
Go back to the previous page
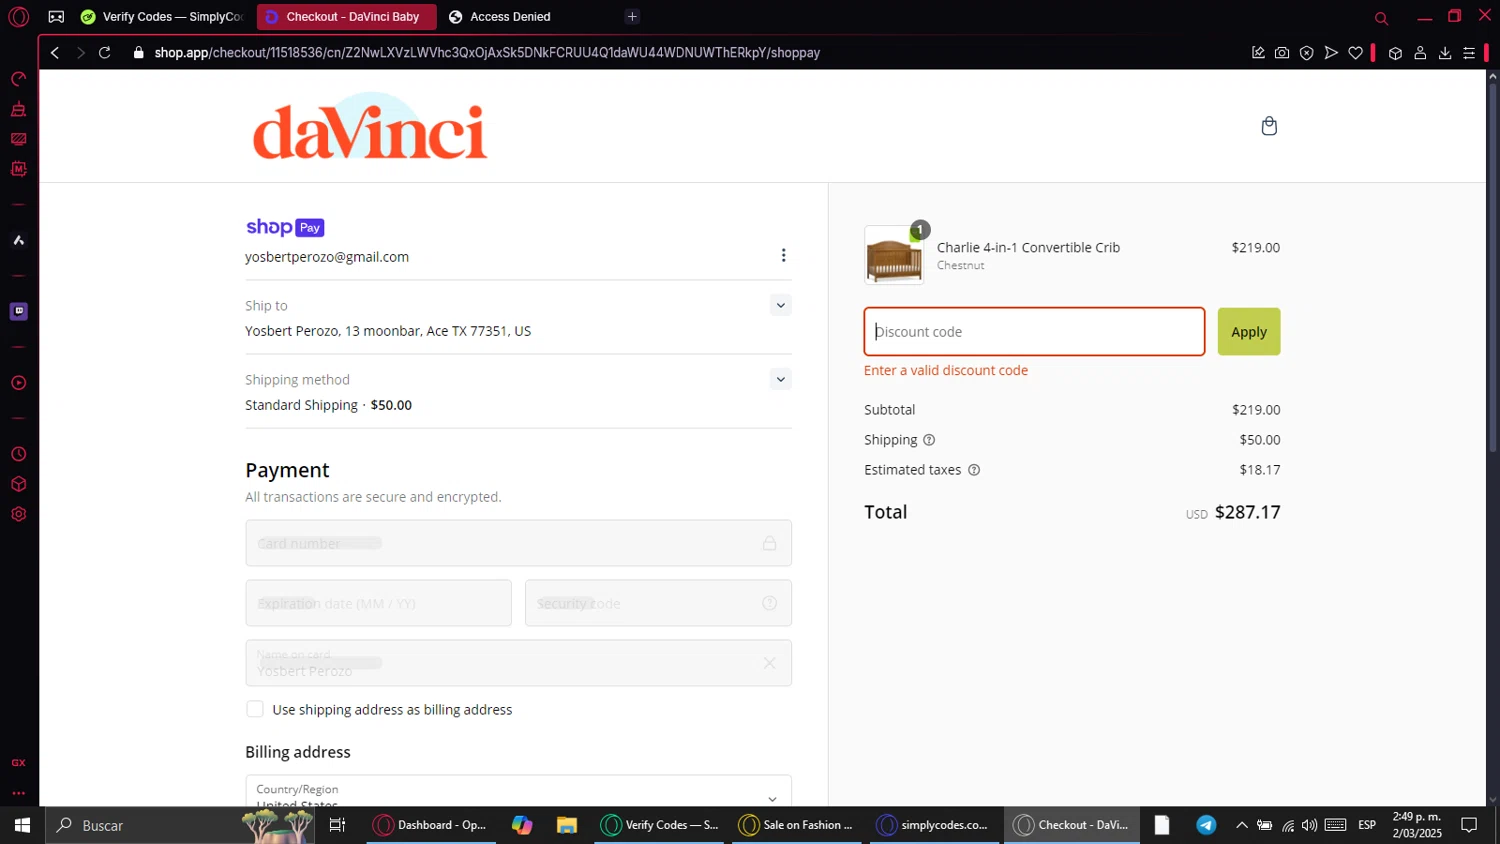click(55, 53)
